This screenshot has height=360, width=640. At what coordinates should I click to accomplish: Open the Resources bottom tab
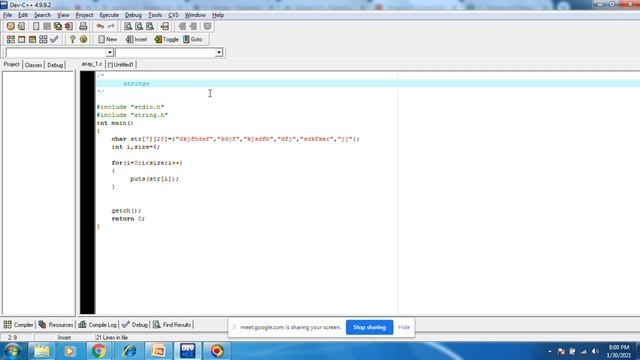(x=56, y=325)
